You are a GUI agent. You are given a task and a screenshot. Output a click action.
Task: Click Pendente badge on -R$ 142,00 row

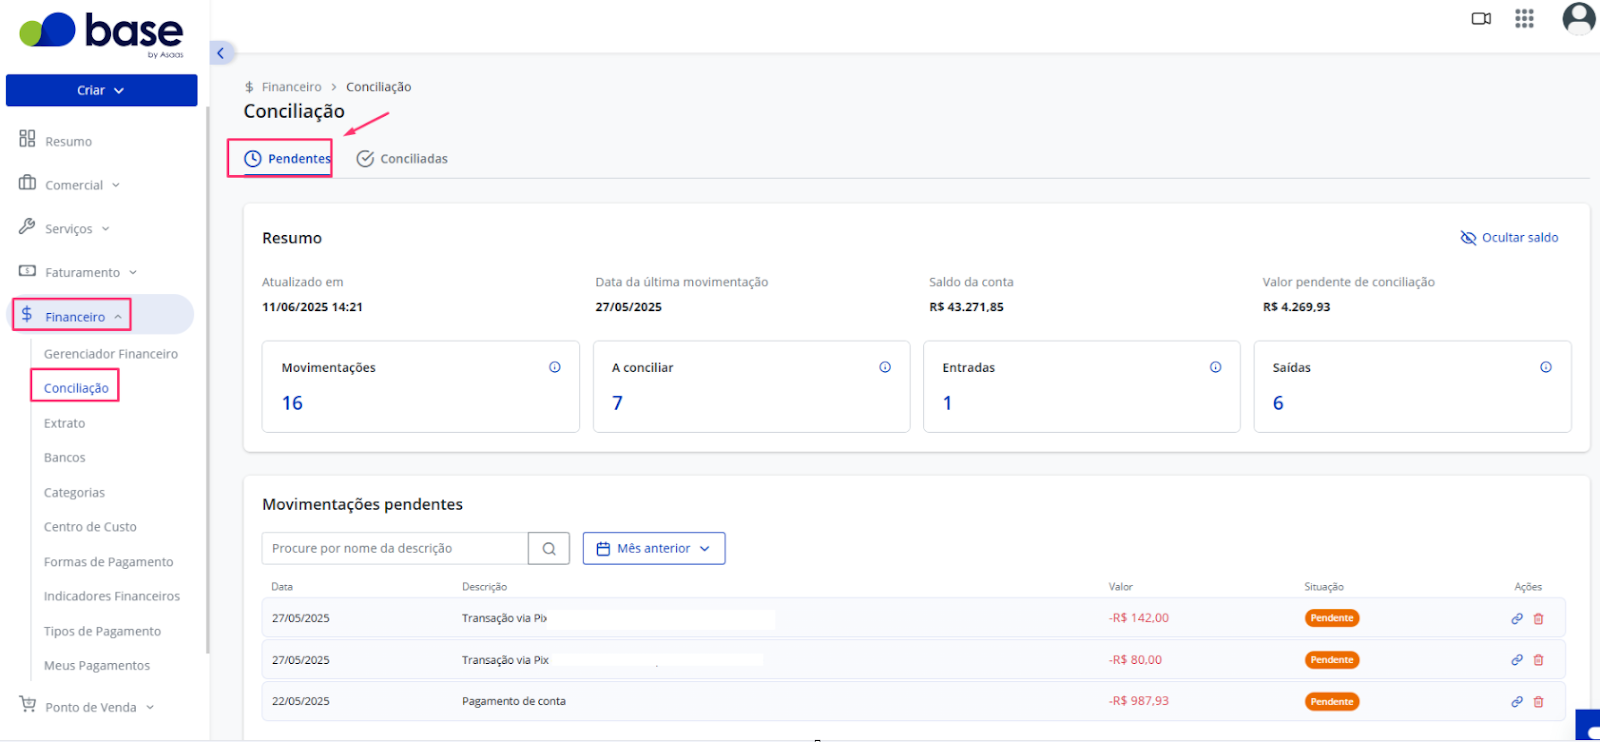(x=1332, y=618)
